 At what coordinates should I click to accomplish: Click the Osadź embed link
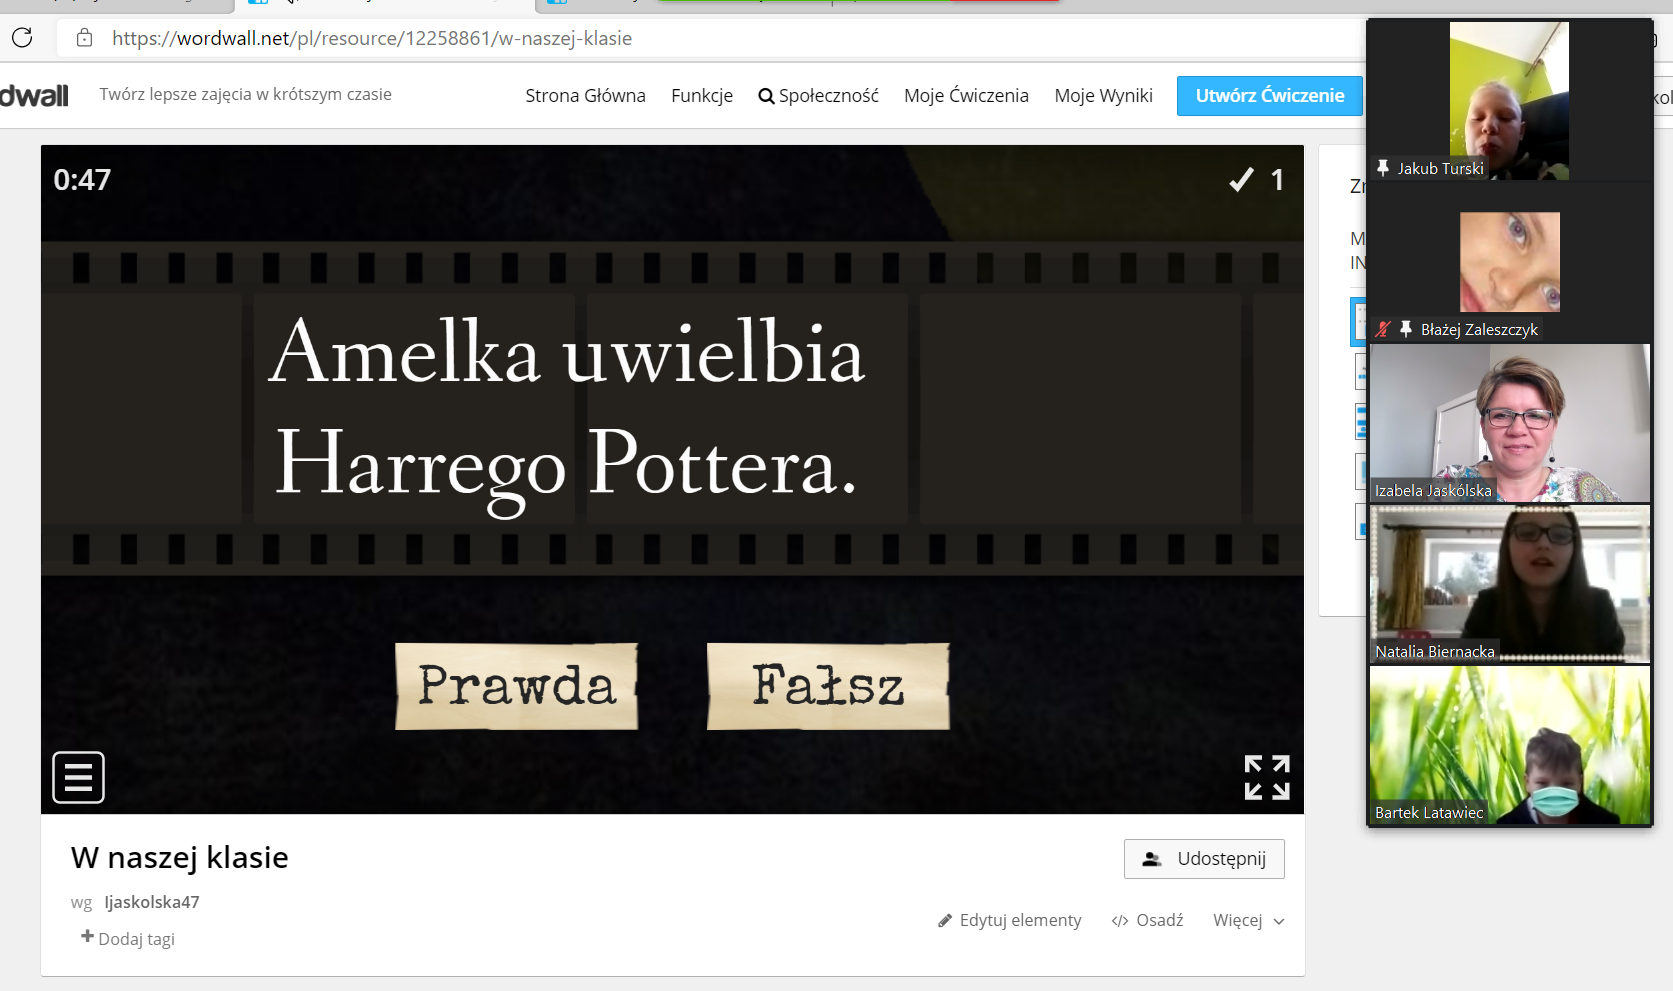[x=1147, y=920]
